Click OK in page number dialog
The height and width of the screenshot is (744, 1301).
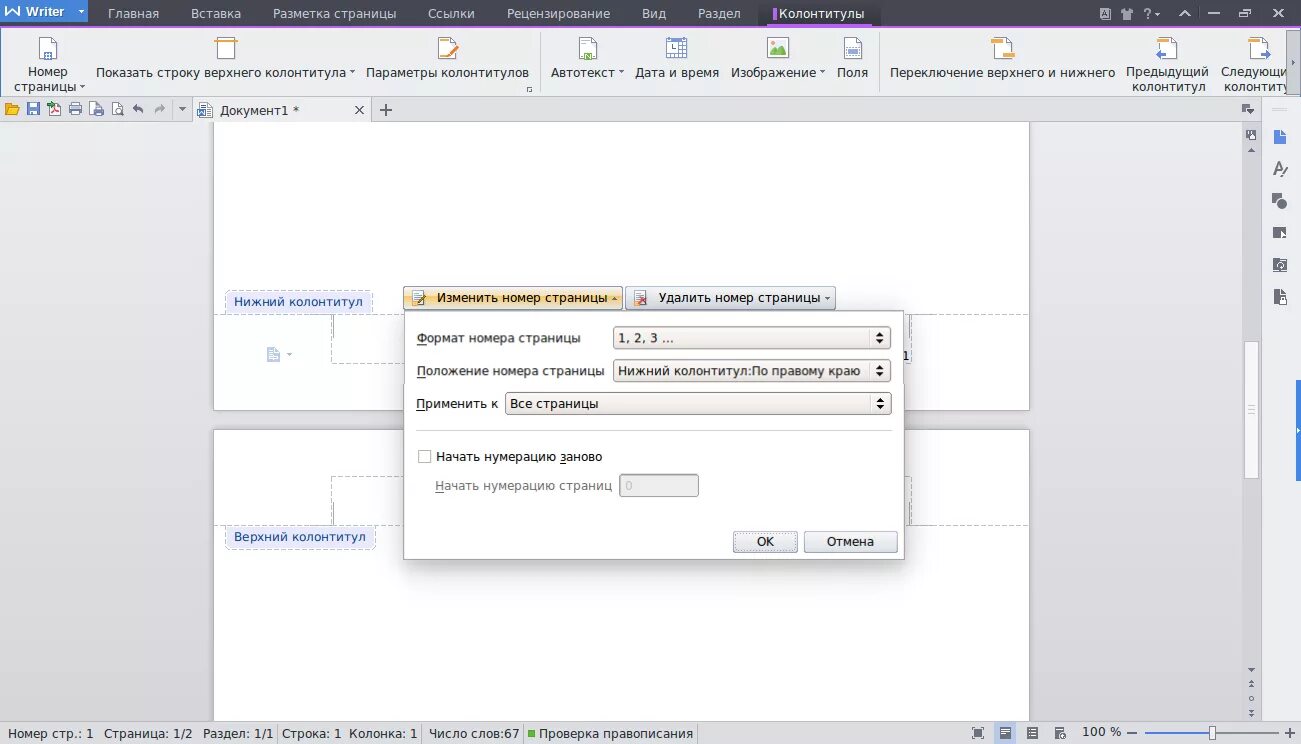[x=765, y=541]
